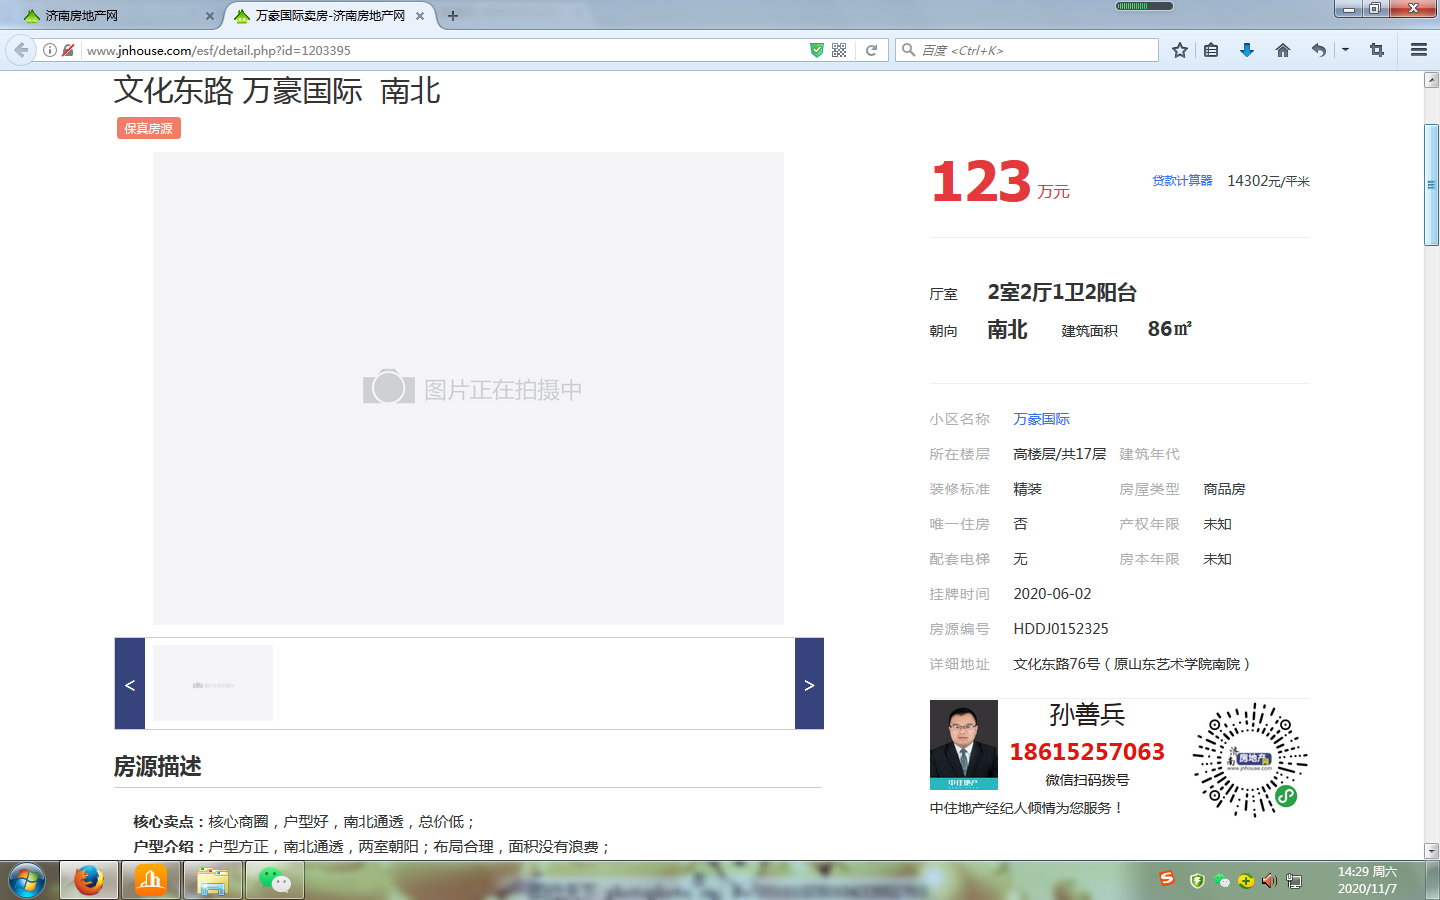Click the Home icon in the browser toolbar

(1283, 50)
